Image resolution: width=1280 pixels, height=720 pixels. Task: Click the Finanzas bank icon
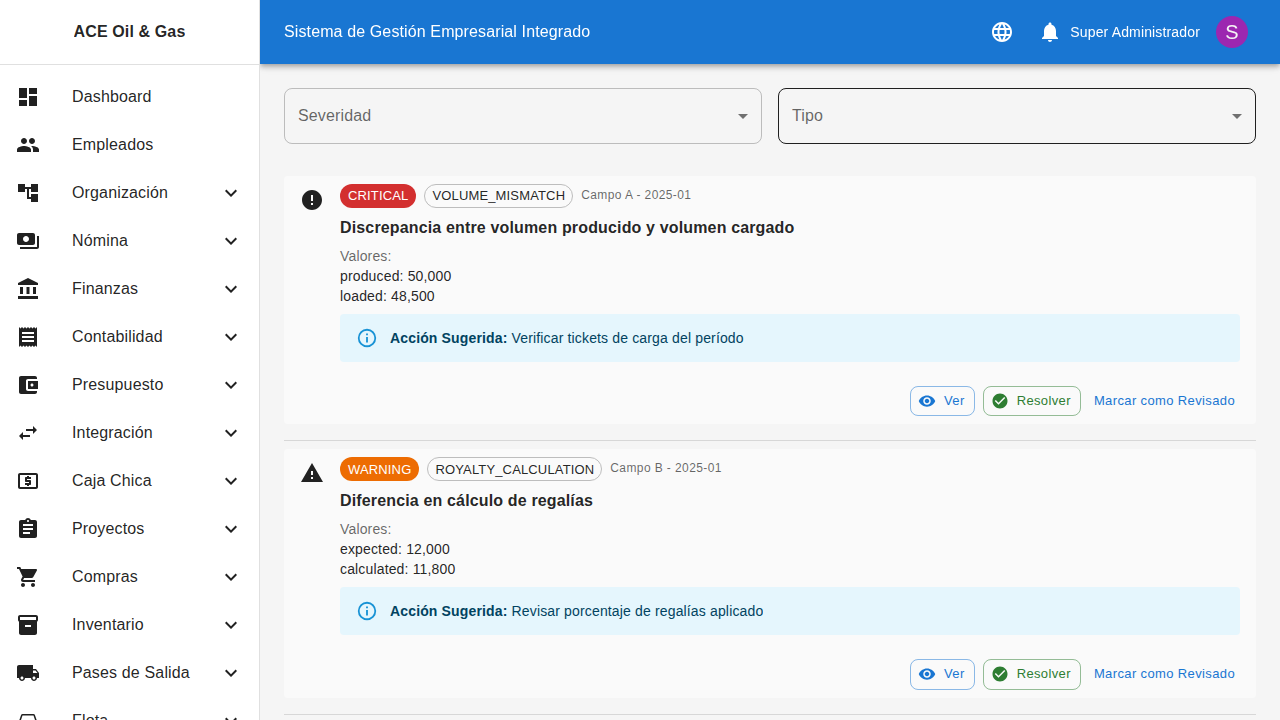point(28,289)
